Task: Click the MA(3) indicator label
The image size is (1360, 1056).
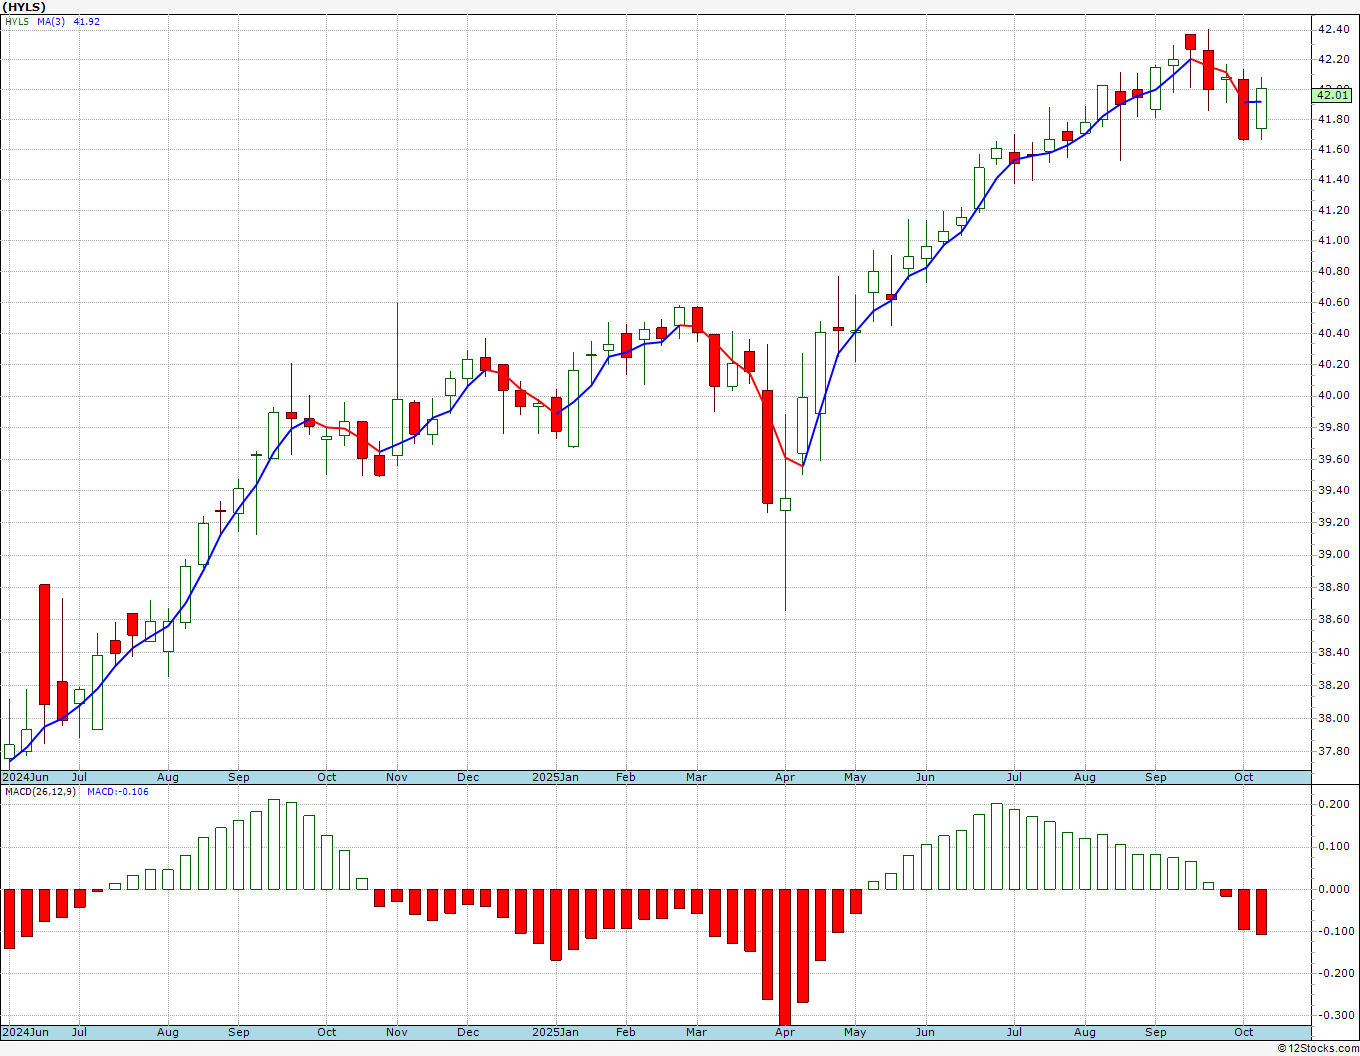Action: point(50,21)
